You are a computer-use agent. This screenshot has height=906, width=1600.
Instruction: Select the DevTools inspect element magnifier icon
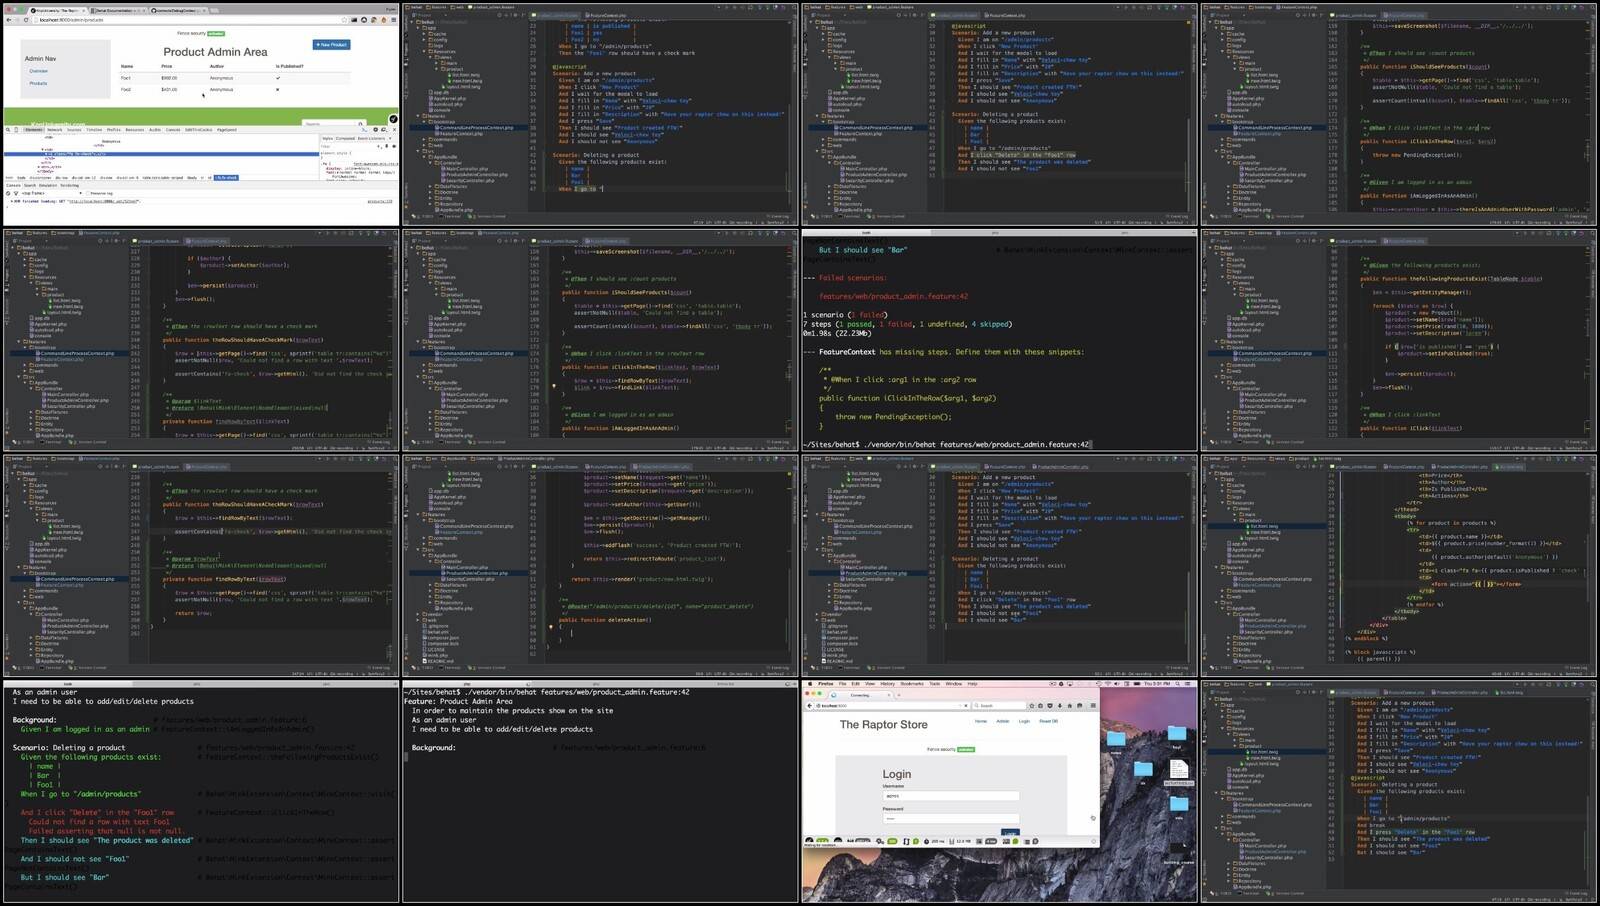(9, 129)
